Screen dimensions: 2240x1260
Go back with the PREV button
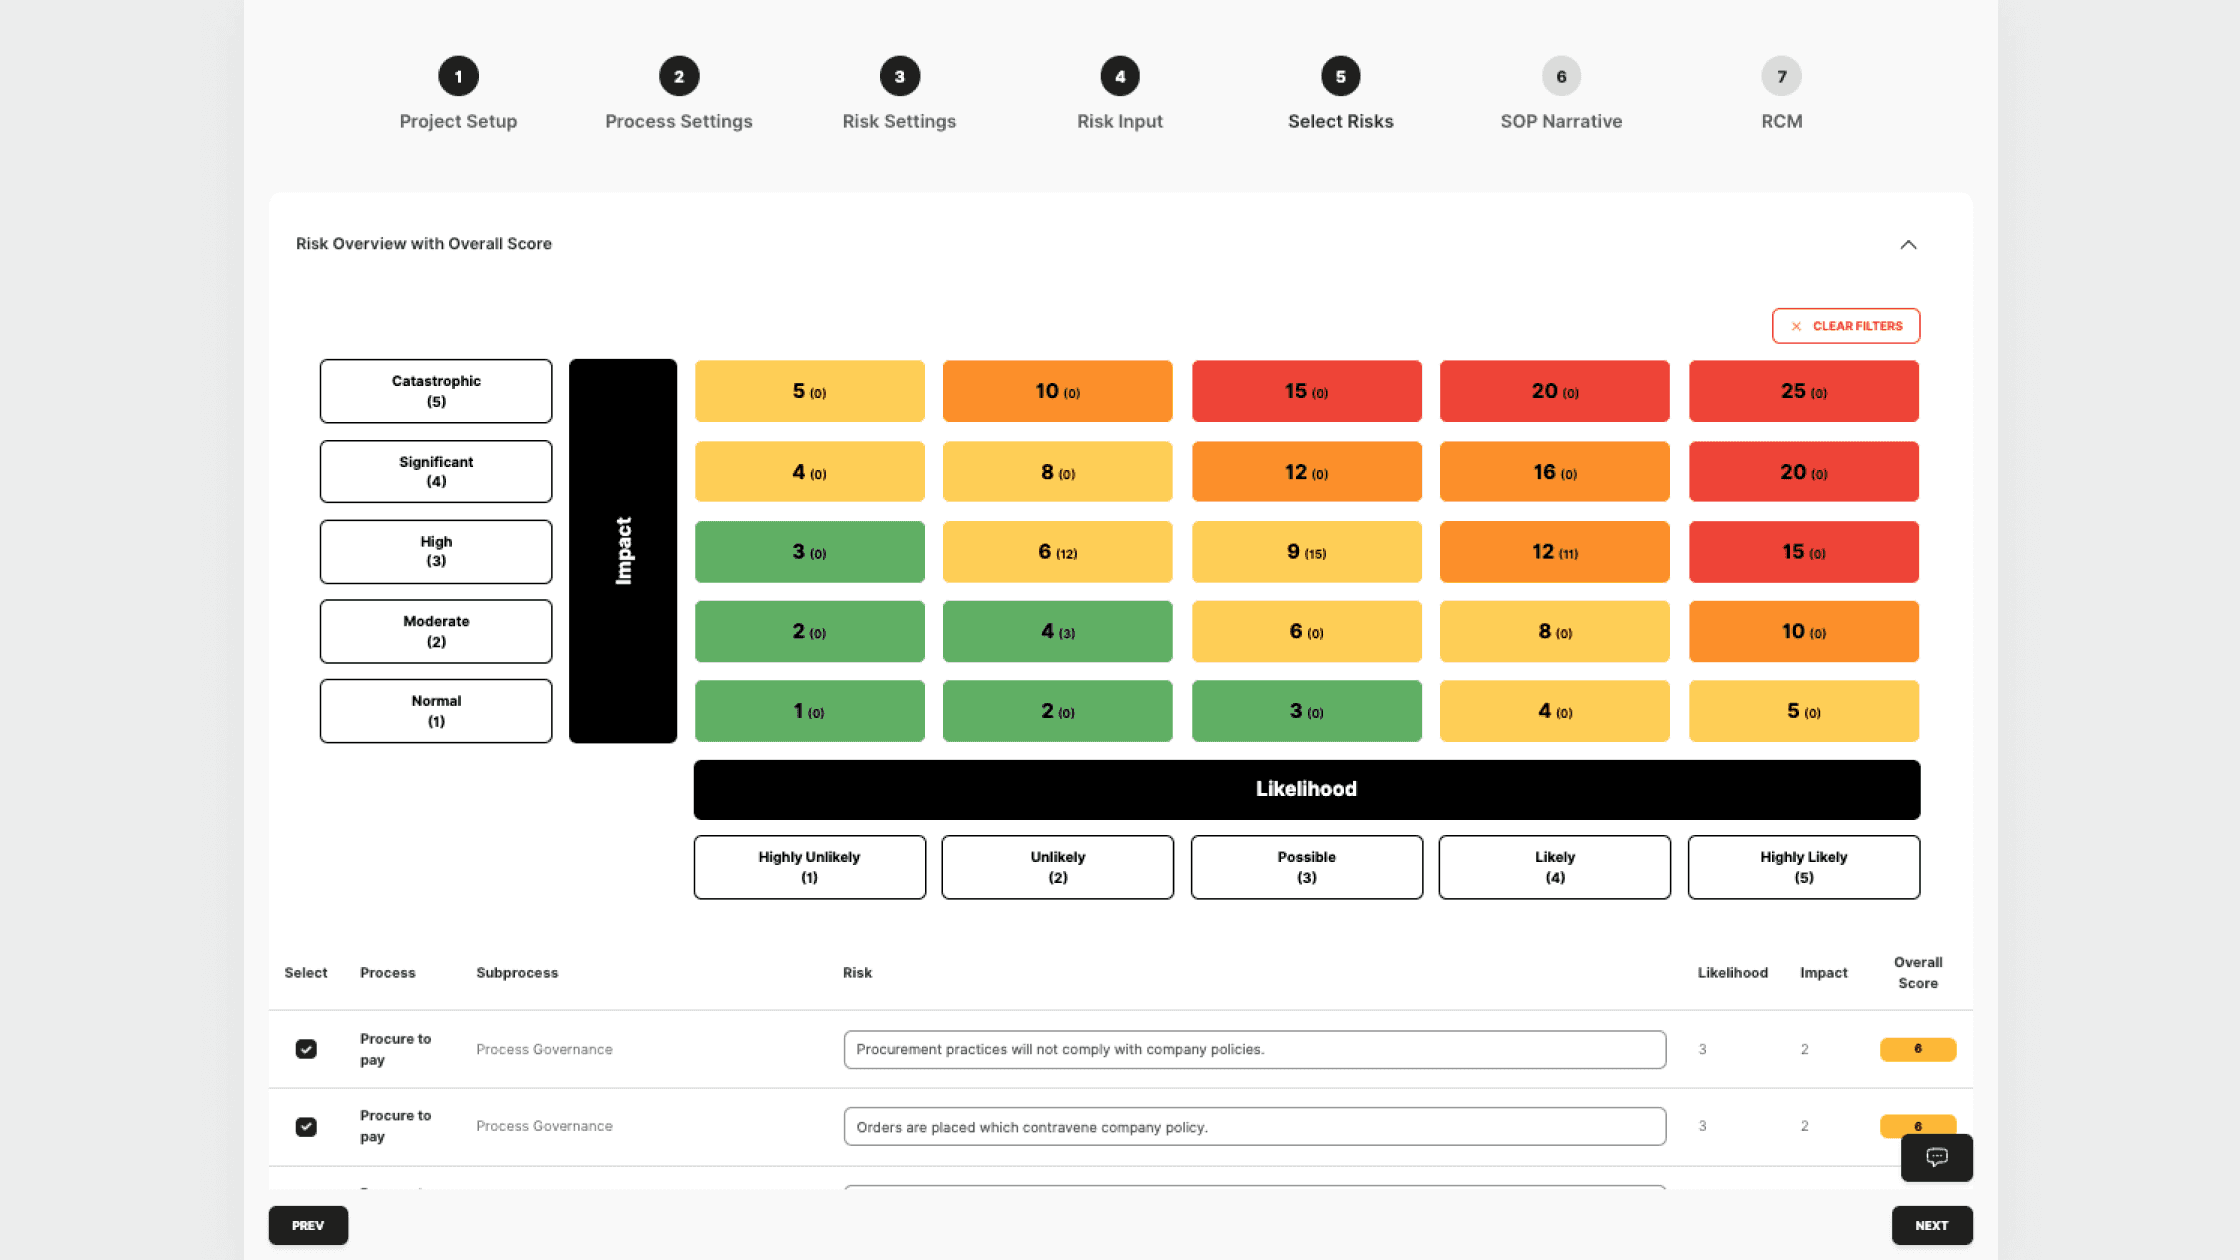click(308, 1225)
